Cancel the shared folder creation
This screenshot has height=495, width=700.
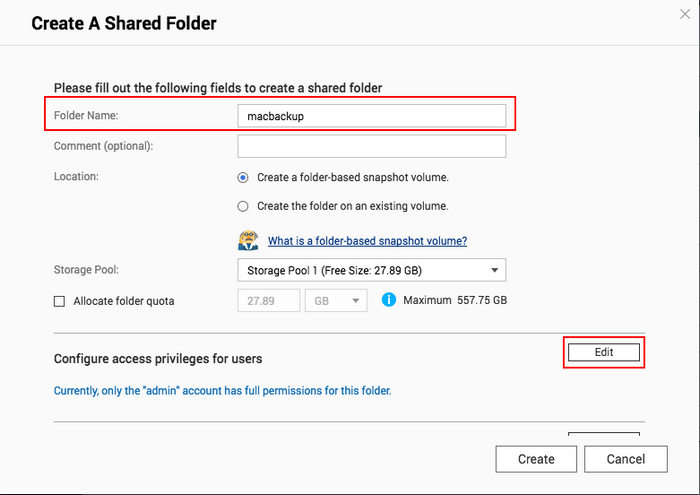(x=626, y=459)
